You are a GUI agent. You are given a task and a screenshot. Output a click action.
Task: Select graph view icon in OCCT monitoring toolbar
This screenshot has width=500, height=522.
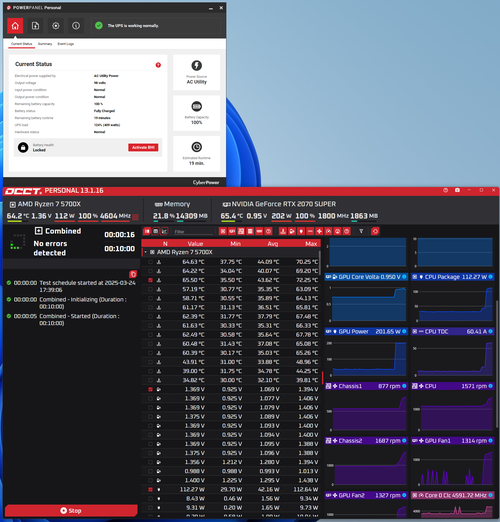pyautogui.click(x=164, y=231)
